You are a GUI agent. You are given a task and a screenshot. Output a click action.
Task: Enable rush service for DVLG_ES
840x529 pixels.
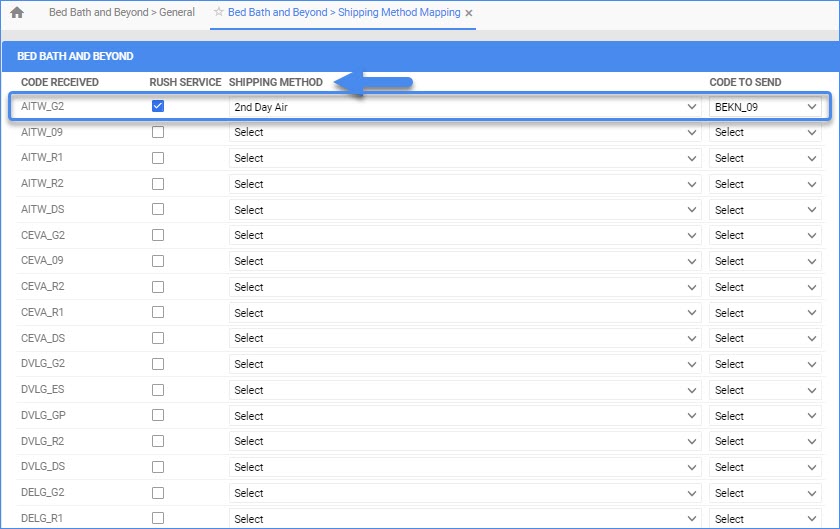point(158,390)
